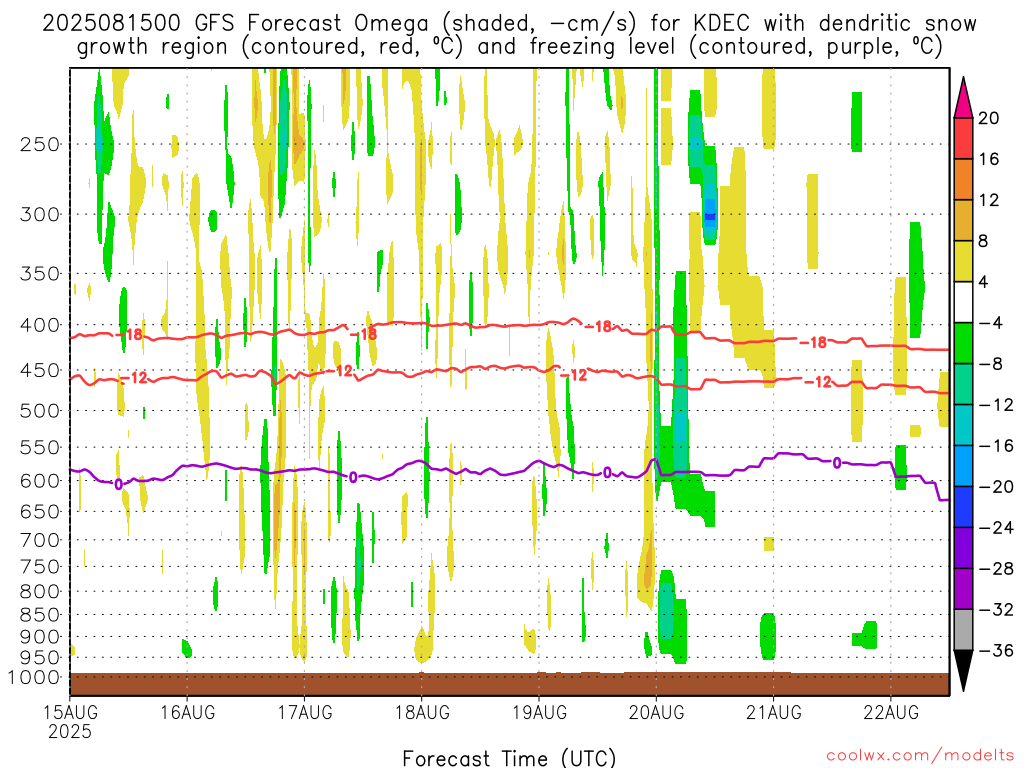Image resolution: width=1024 pixels, height=768 pixels.
Task: Click the magenta arrow atop the color bar
Action: pyautogui.click(x=963, y=97)
